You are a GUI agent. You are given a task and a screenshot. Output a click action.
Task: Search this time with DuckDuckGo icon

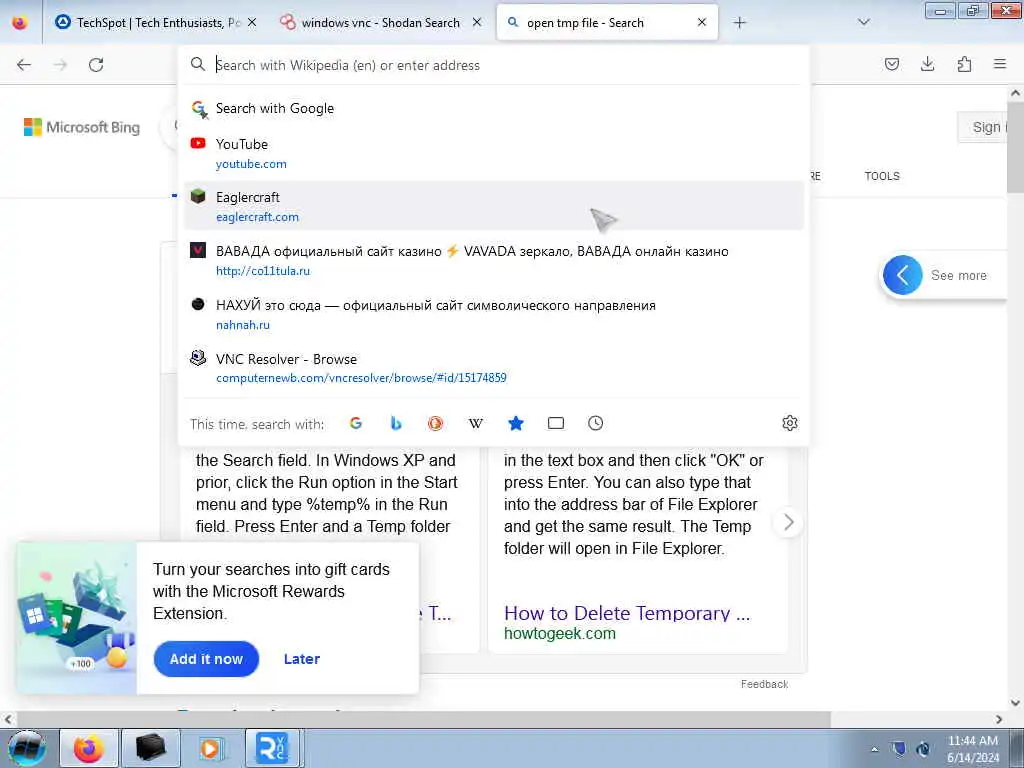436,423
